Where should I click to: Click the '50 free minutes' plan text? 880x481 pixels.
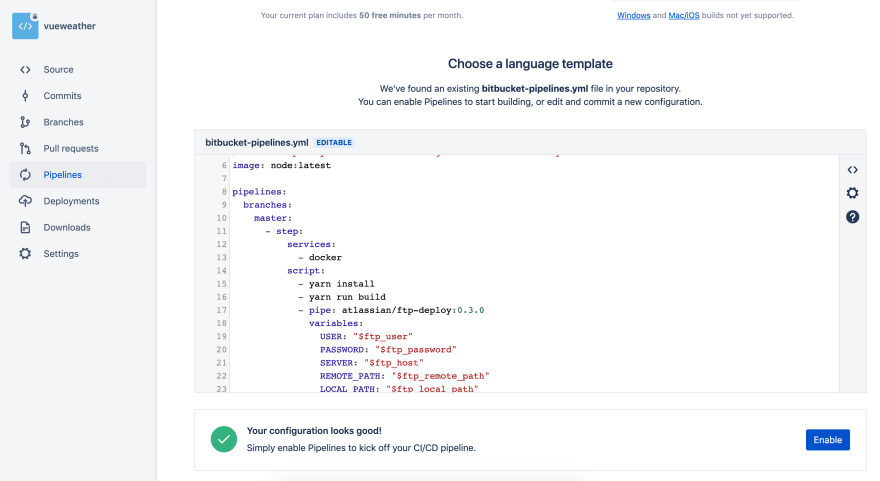pos(390,15)
